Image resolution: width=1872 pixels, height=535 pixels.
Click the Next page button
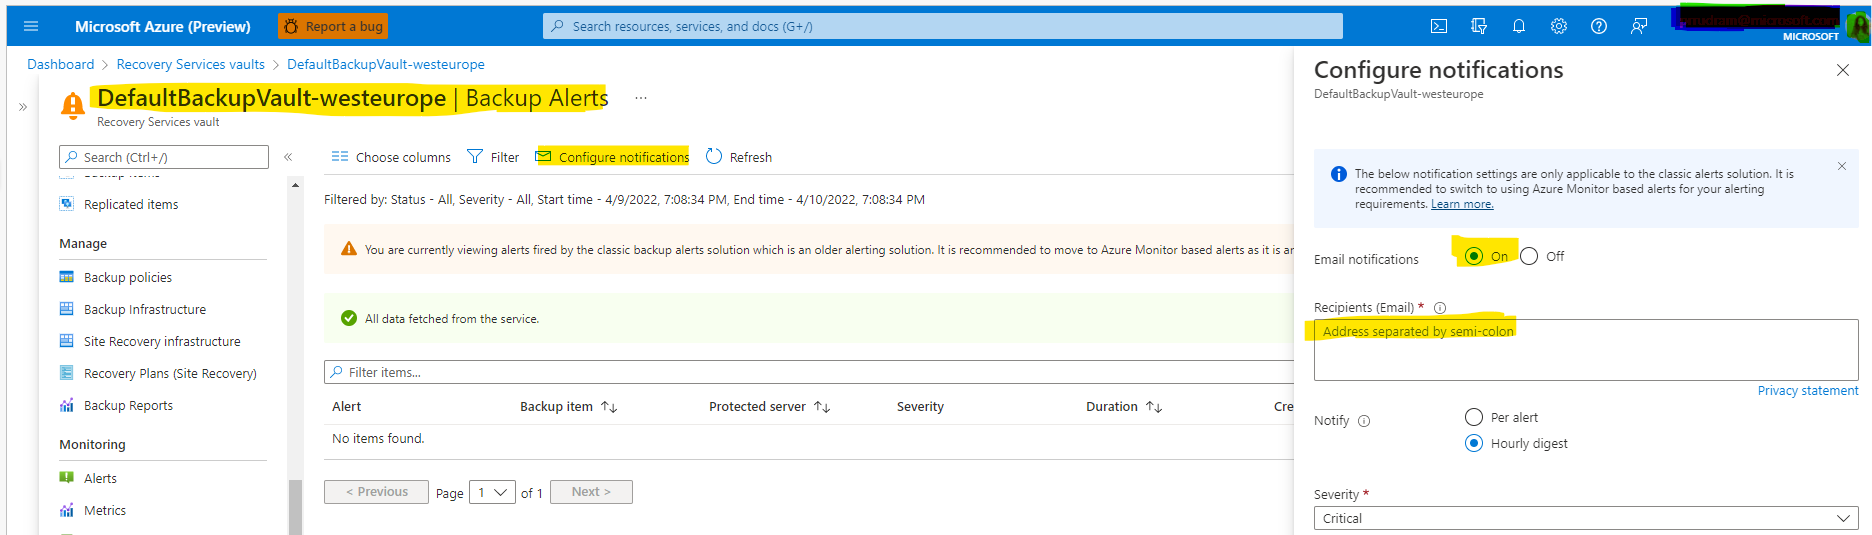[x=591, y=492]
